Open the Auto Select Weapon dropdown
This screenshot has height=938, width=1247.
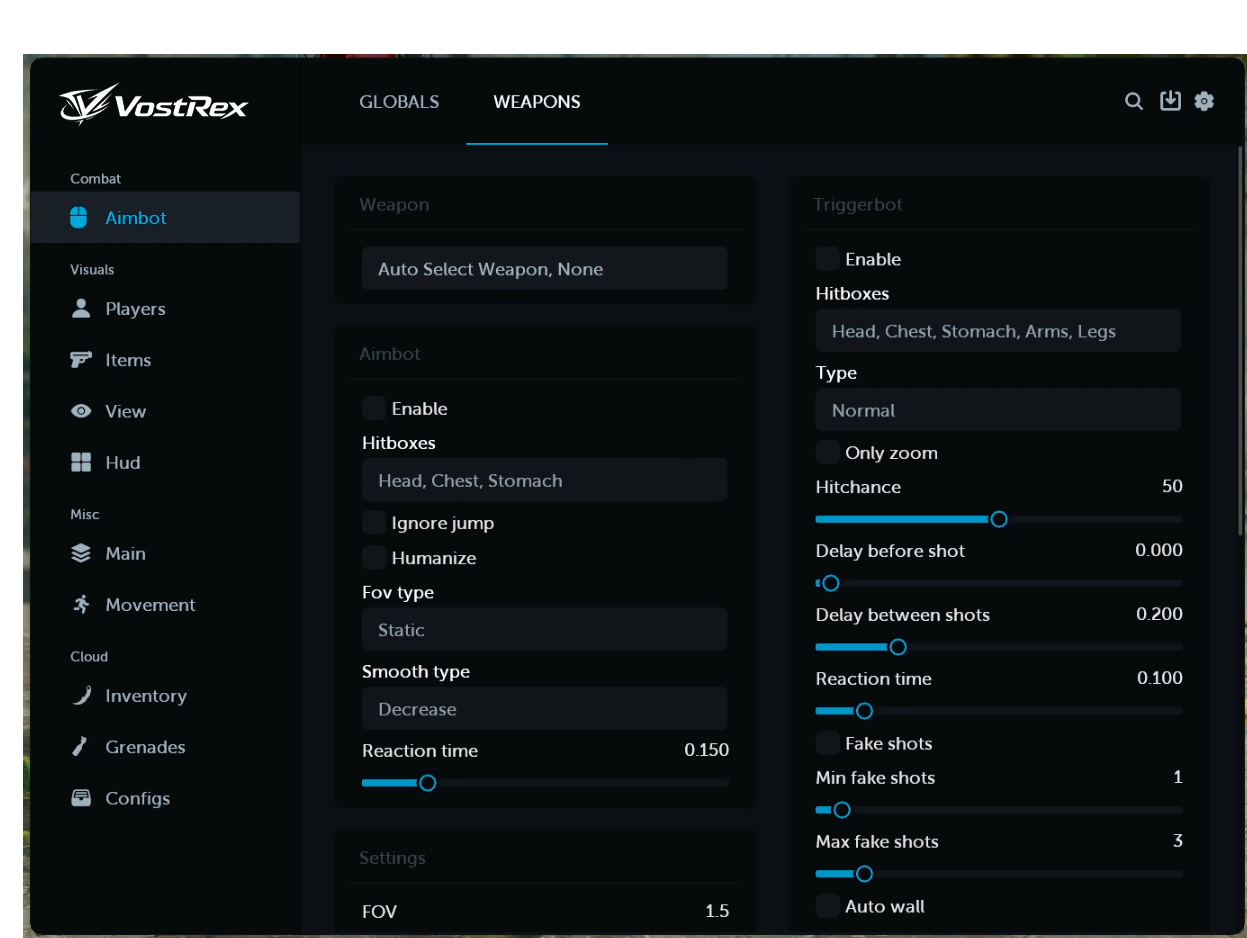pos(544,268)
